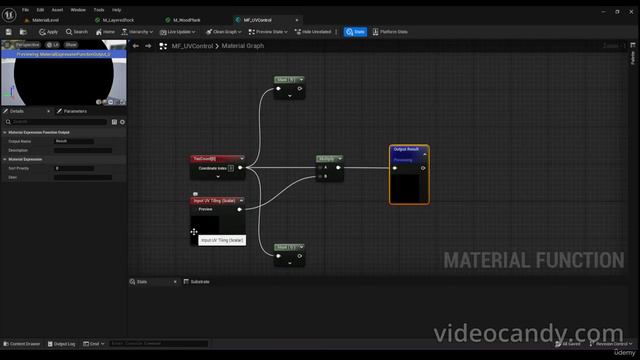Switch to the M_WoodPlank tab
Image resolution: width=640 pixels, height=360 pixels.
tap(187, 20)
